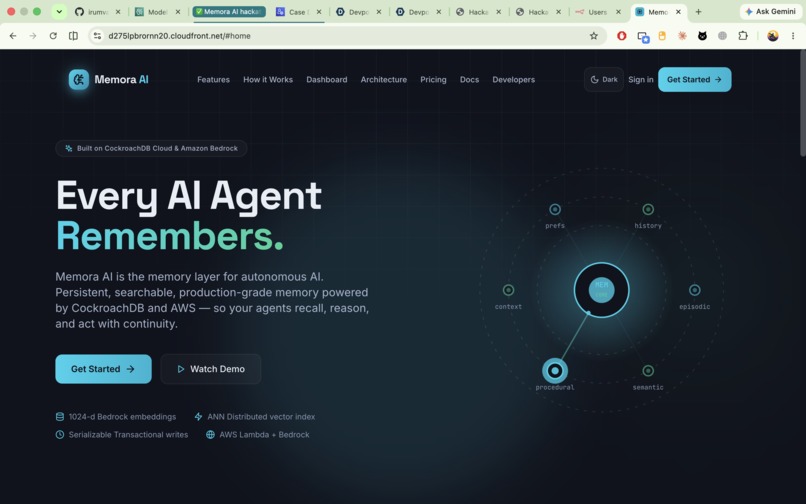Open the Chrome three-dot menu
The width and height of the screenshot is (806, 504).
pos(793,36)
